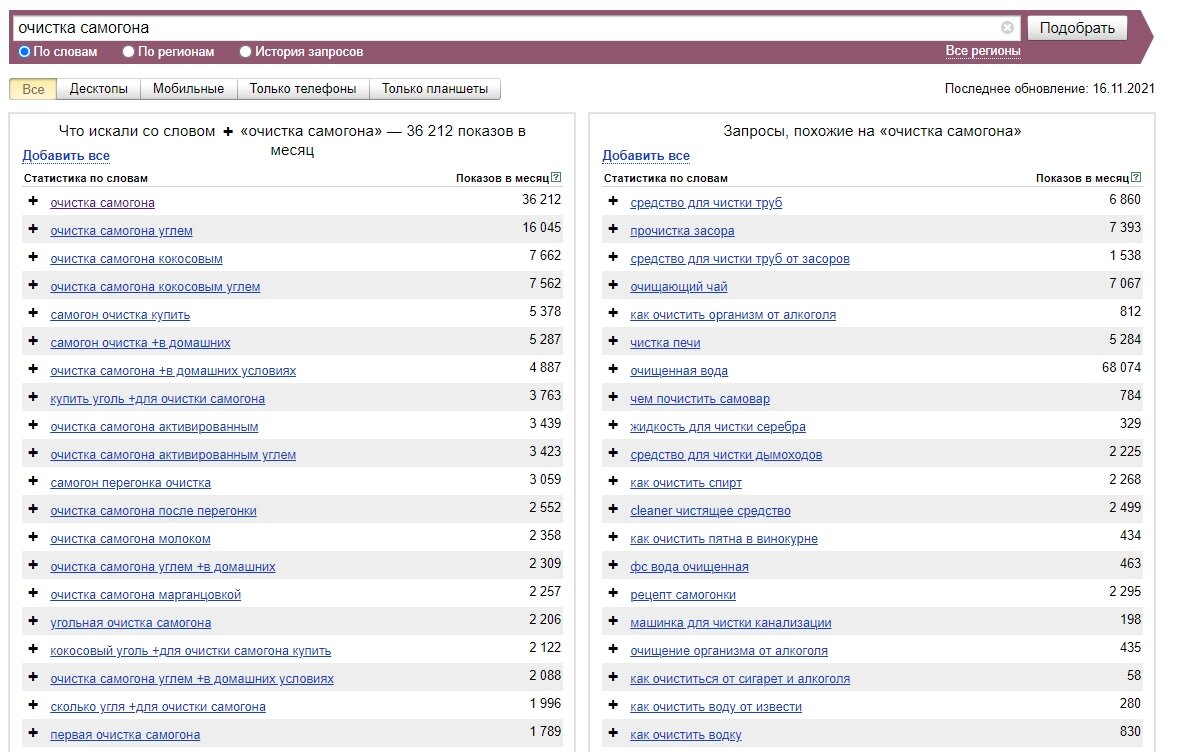1183x752 pixels.
Task: Add 'прочистка засора' via its plus icon
Action: point(613,229)
